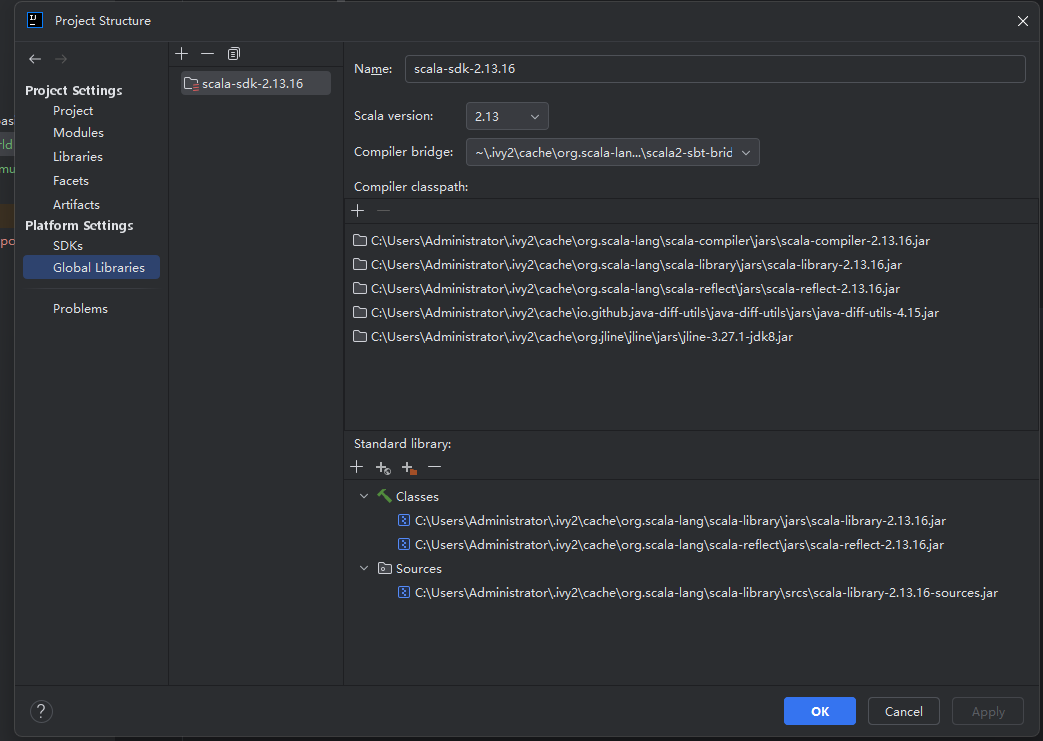Select scala-compiler-2.13.16.jar classpath row

click(692, 240)
